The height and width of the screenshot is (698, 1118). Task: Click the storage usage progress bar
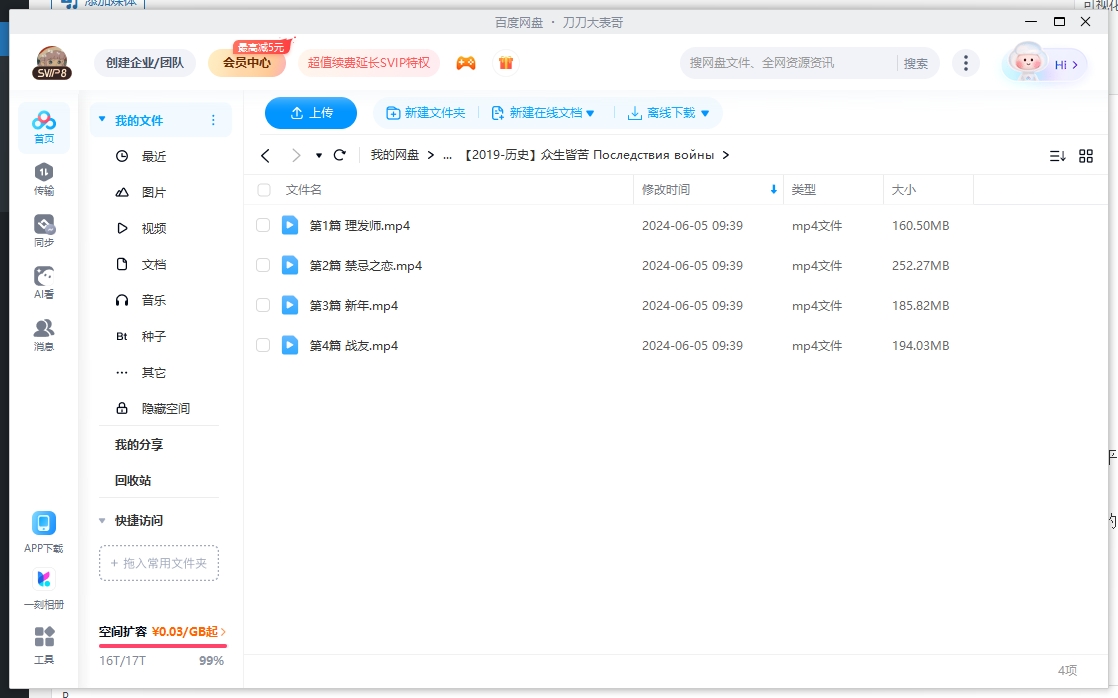(163, 647)
